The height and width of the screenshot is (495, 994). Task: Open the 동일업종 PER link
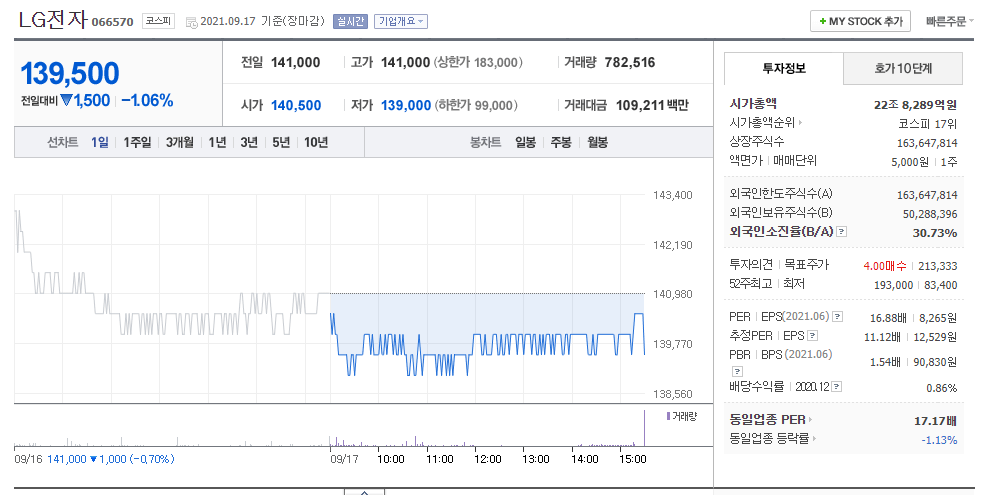pyautogui.click(x=768, y=420)
